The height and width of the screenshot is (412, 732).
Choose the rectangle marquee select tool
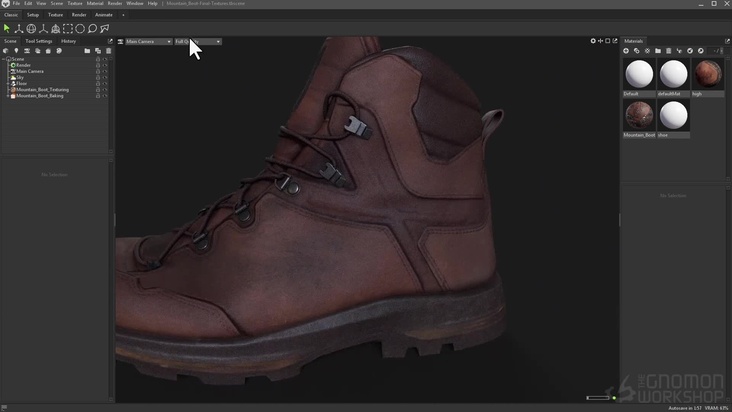pos(68,28)
